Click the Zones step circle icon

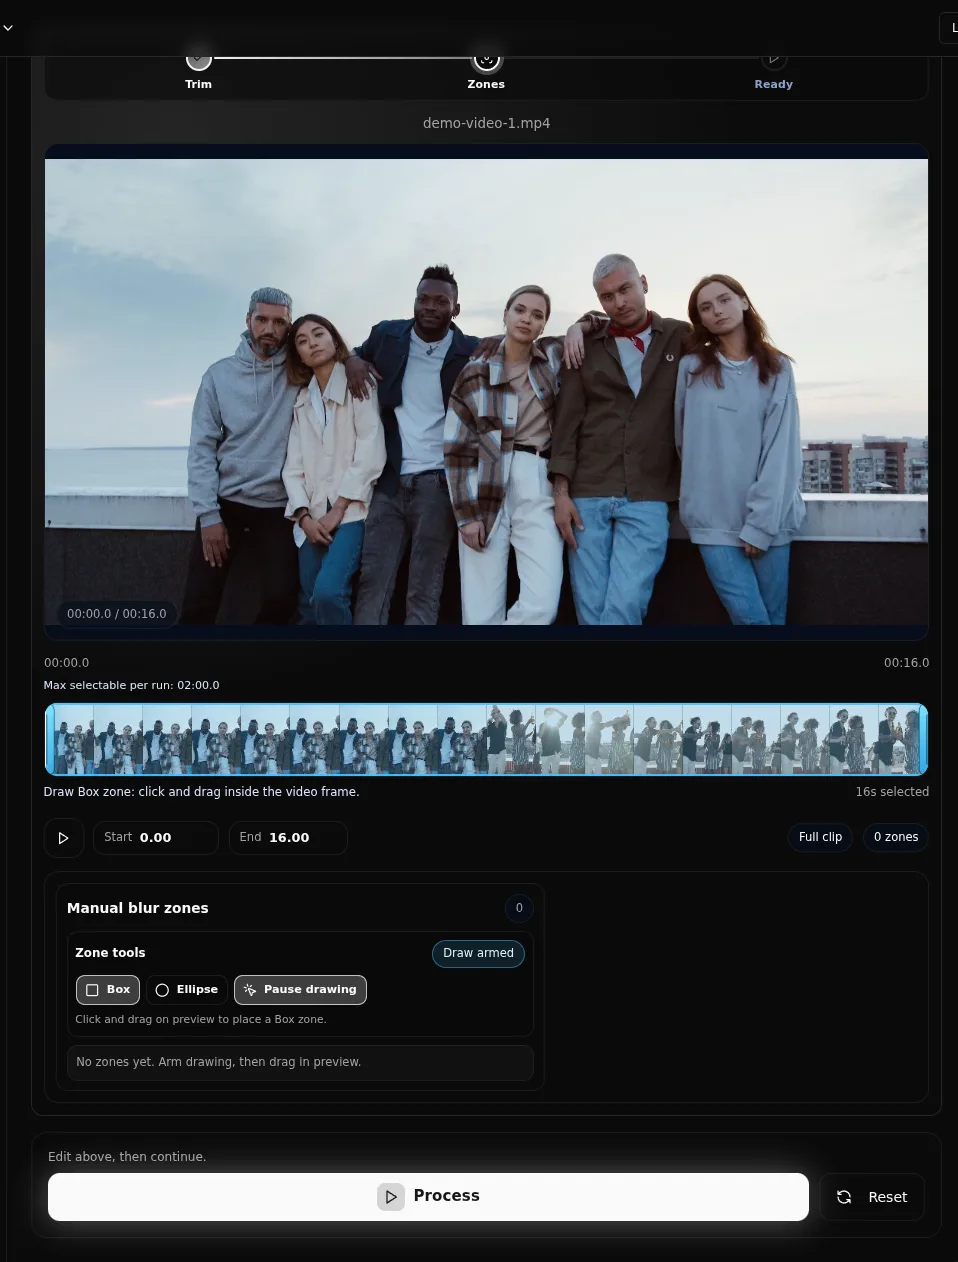[x=486, y=59]
